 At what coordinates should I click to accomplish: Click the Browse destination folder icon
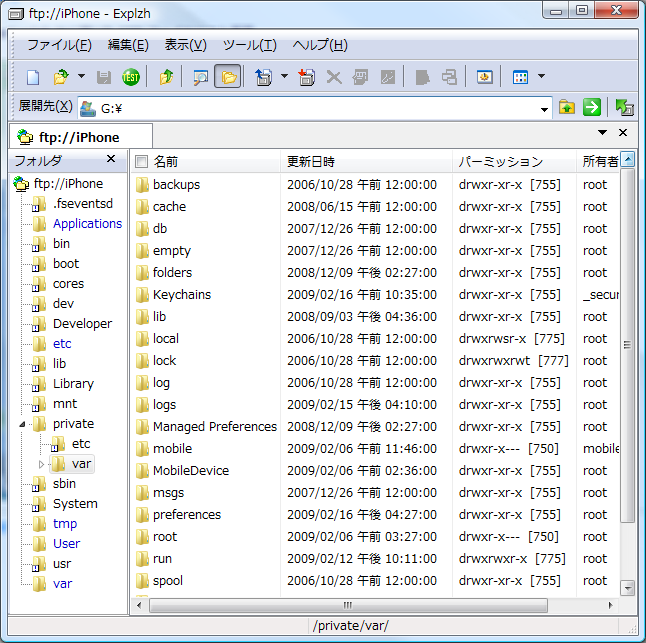(567, 108)
